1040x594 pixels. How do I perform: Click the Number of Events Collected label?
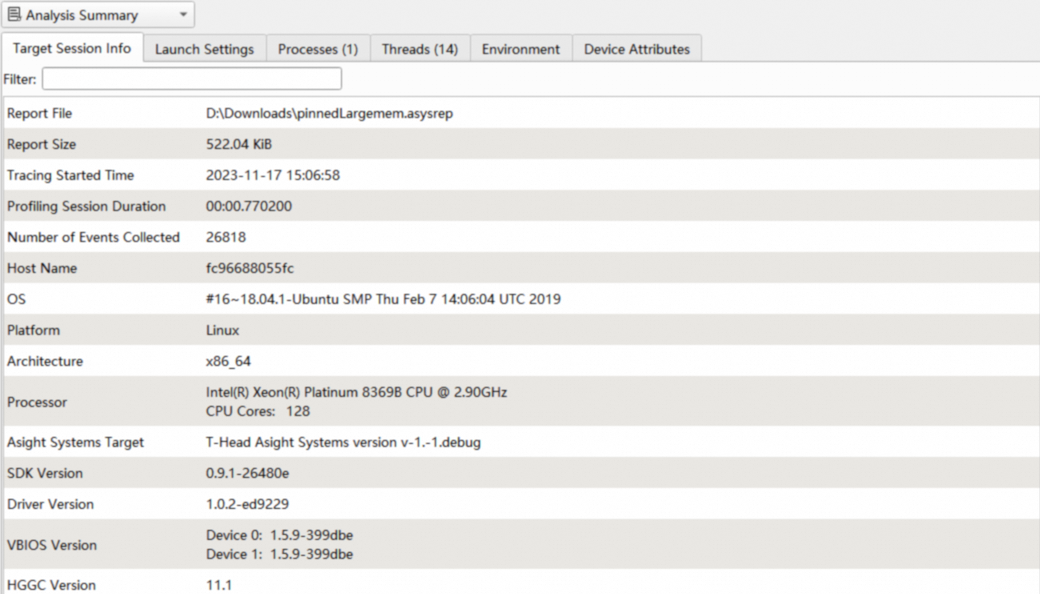pyautogui.click(x=94, y=237)
